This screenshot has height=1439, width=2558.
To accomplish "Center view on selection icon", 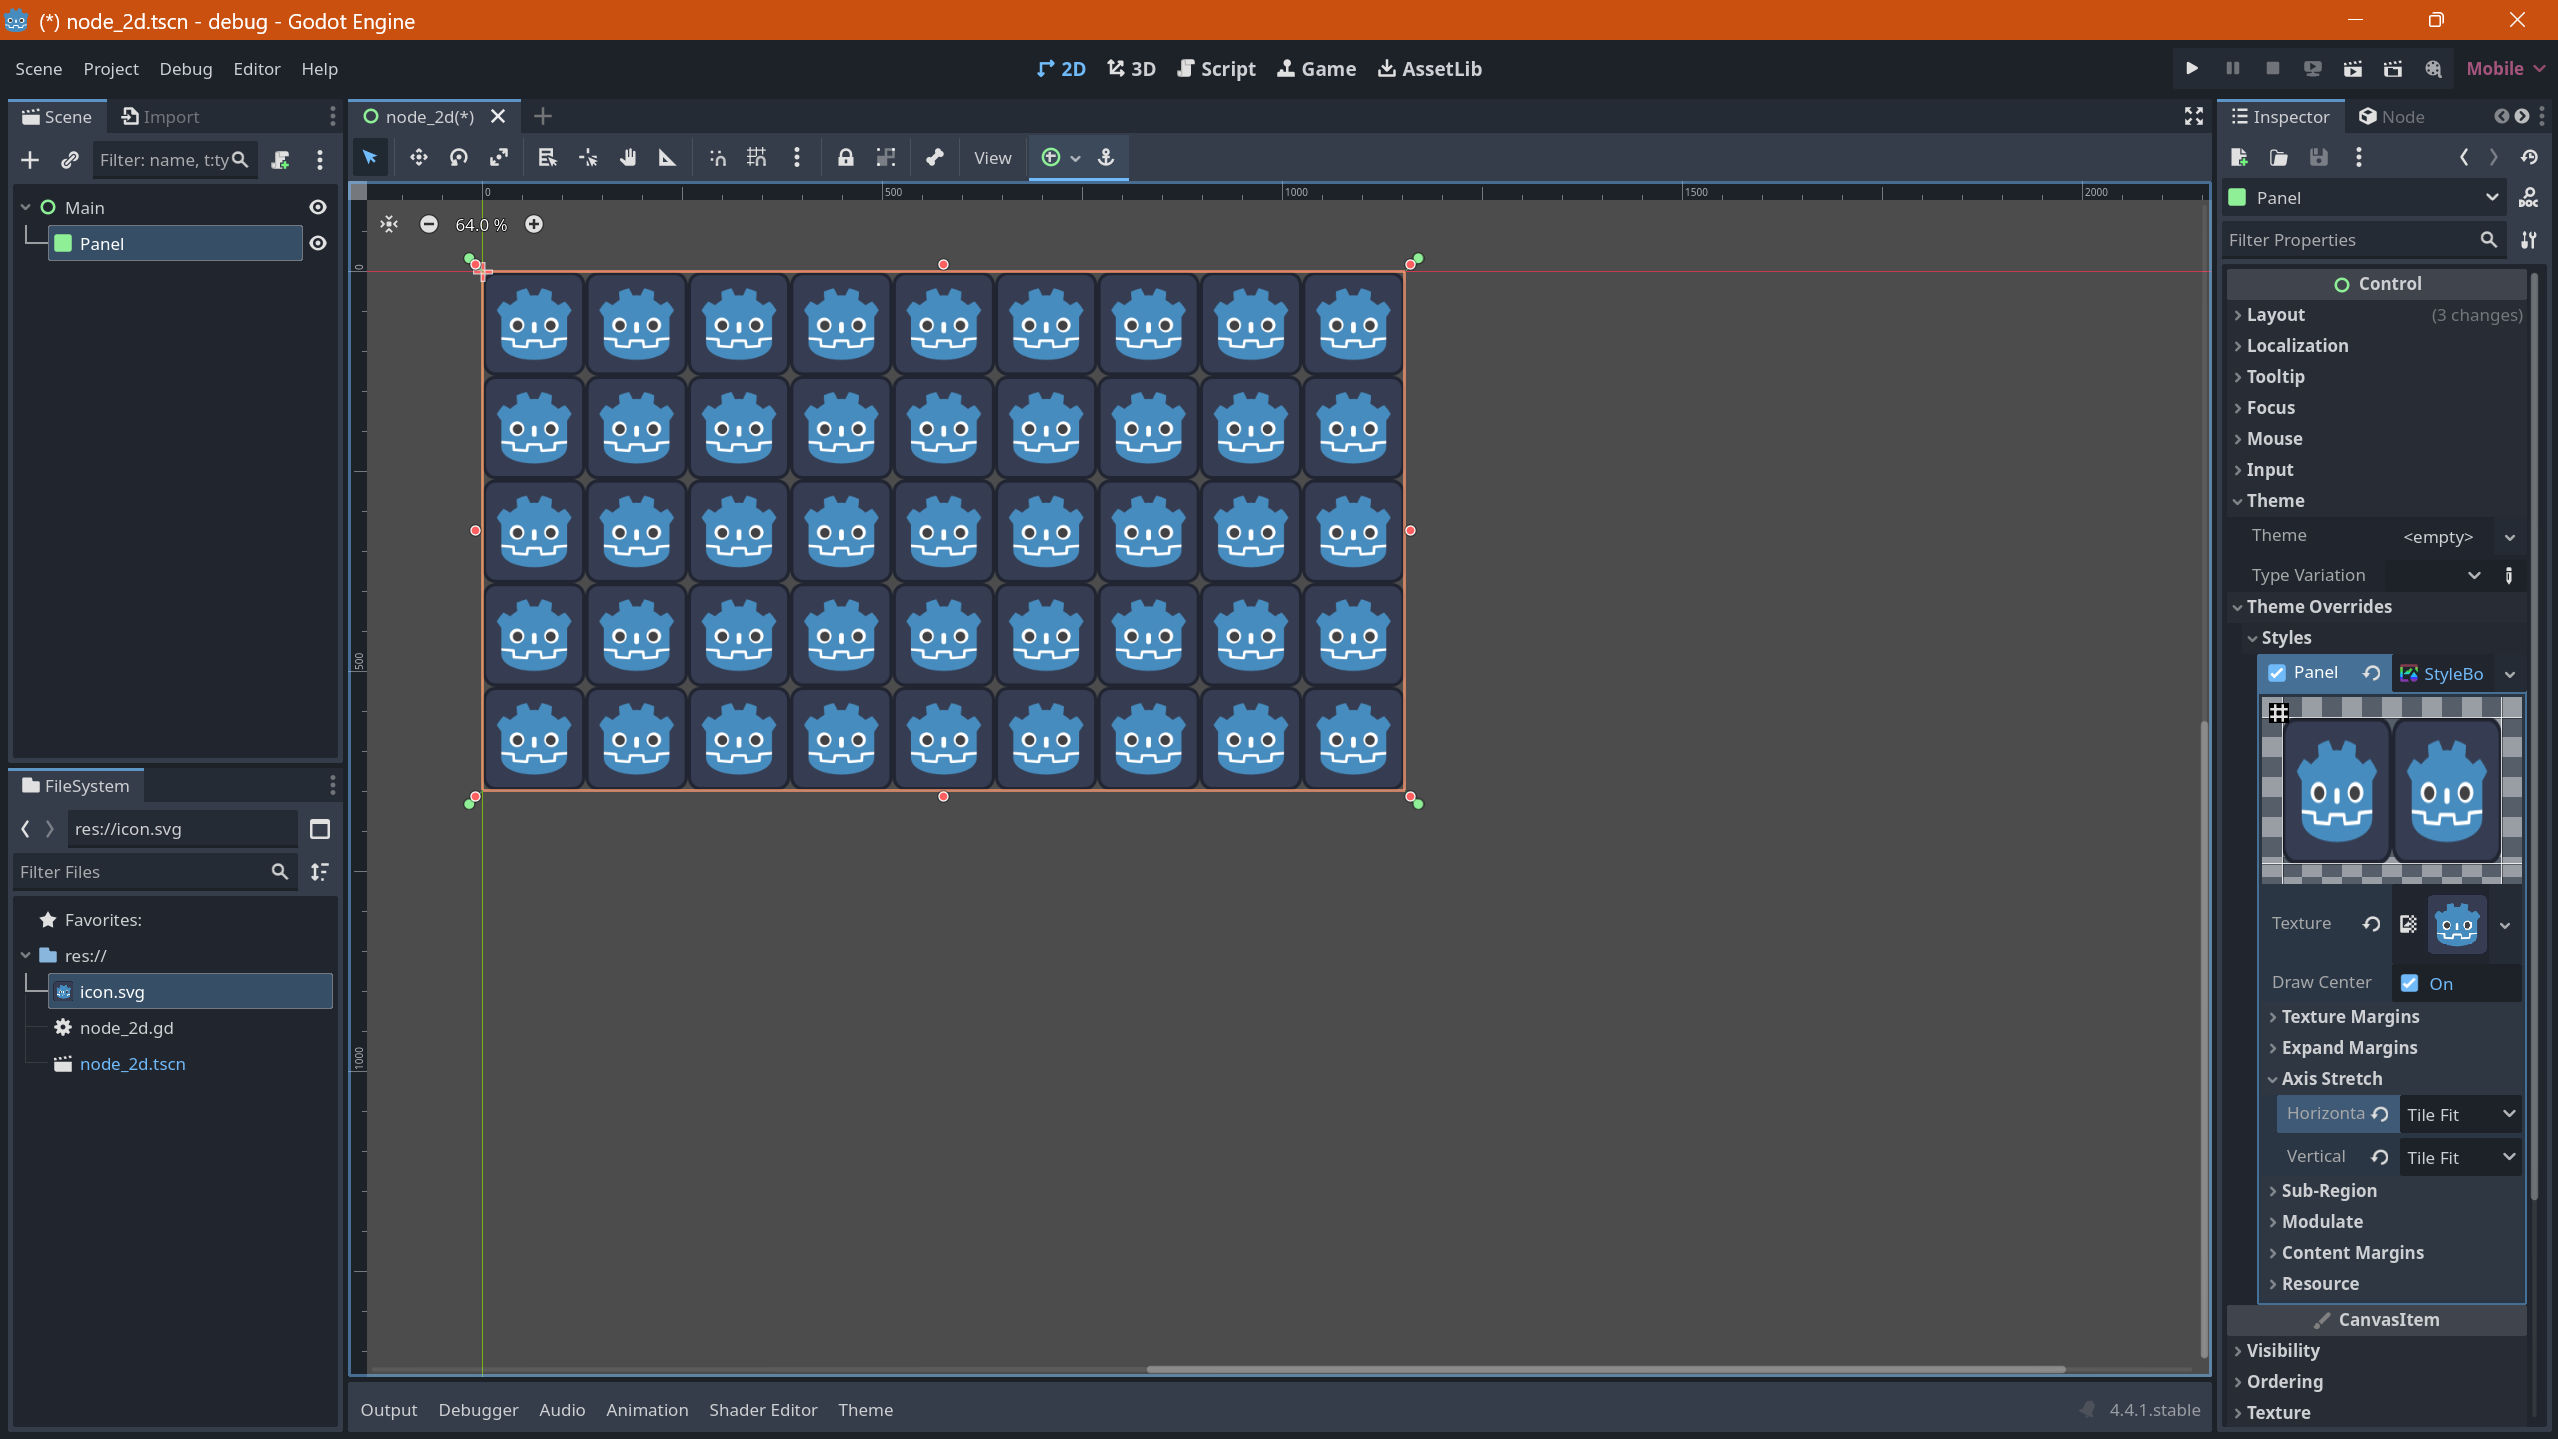I will [x=389, y=225].
